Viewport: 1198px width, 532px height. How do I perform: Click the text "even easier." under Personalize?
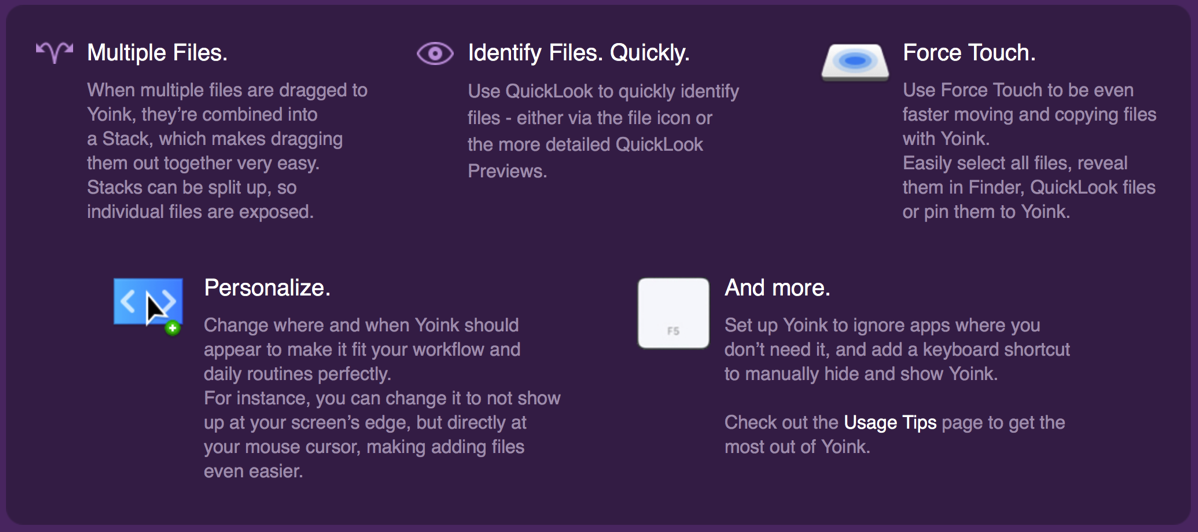click(254, 472)
